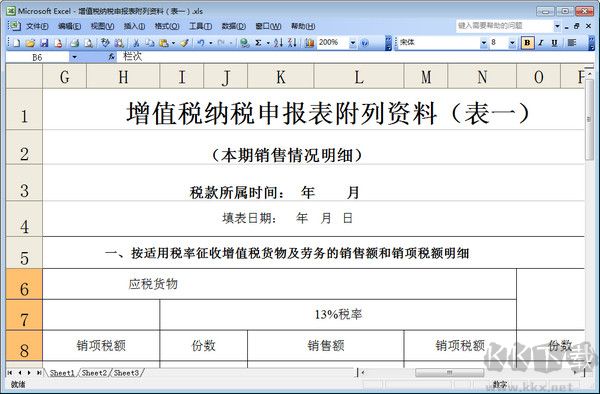The height and width of the screenshot is (394, 600).
Task: Print the sheet with the printer icon
Action: tap(74, 43)
